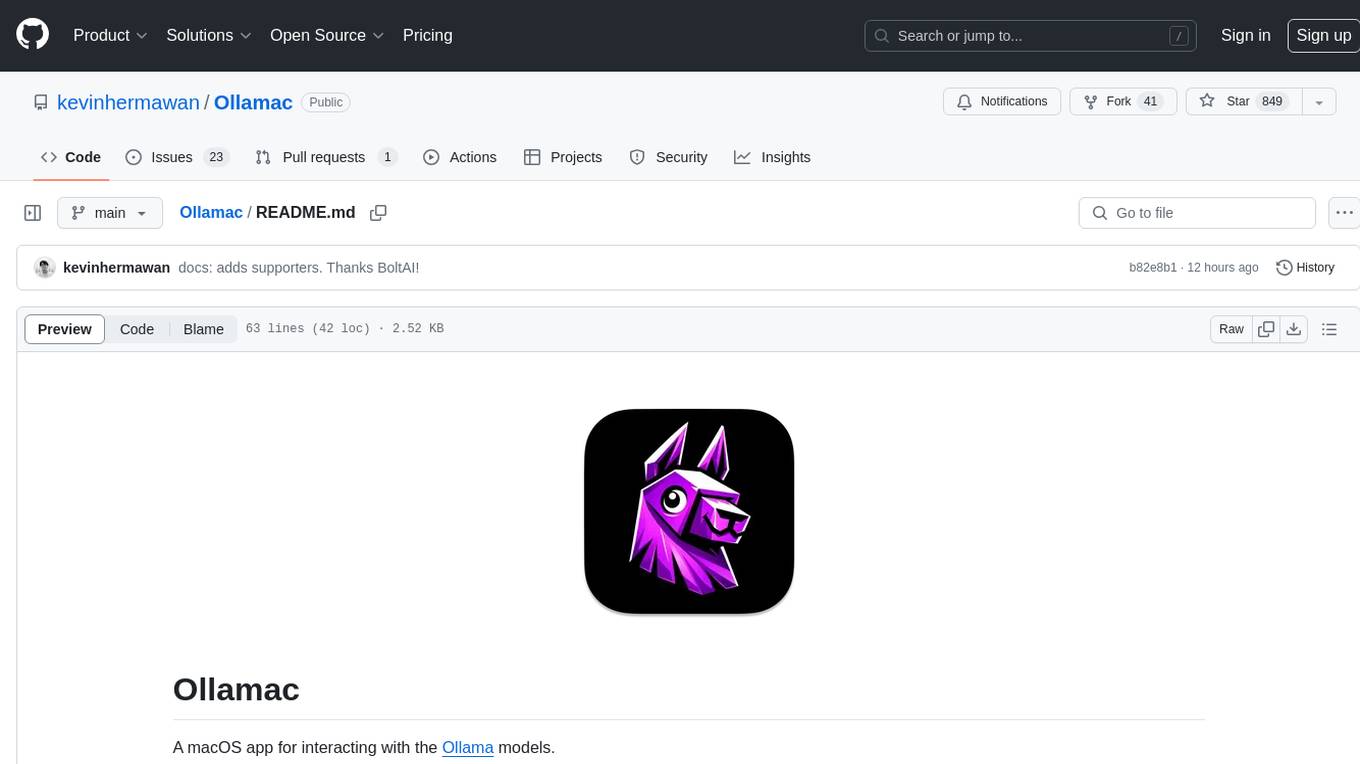Click the Ollamac breadcrumb link
The height and width of the screenshot is (764, 1360).
click(211, 212)
